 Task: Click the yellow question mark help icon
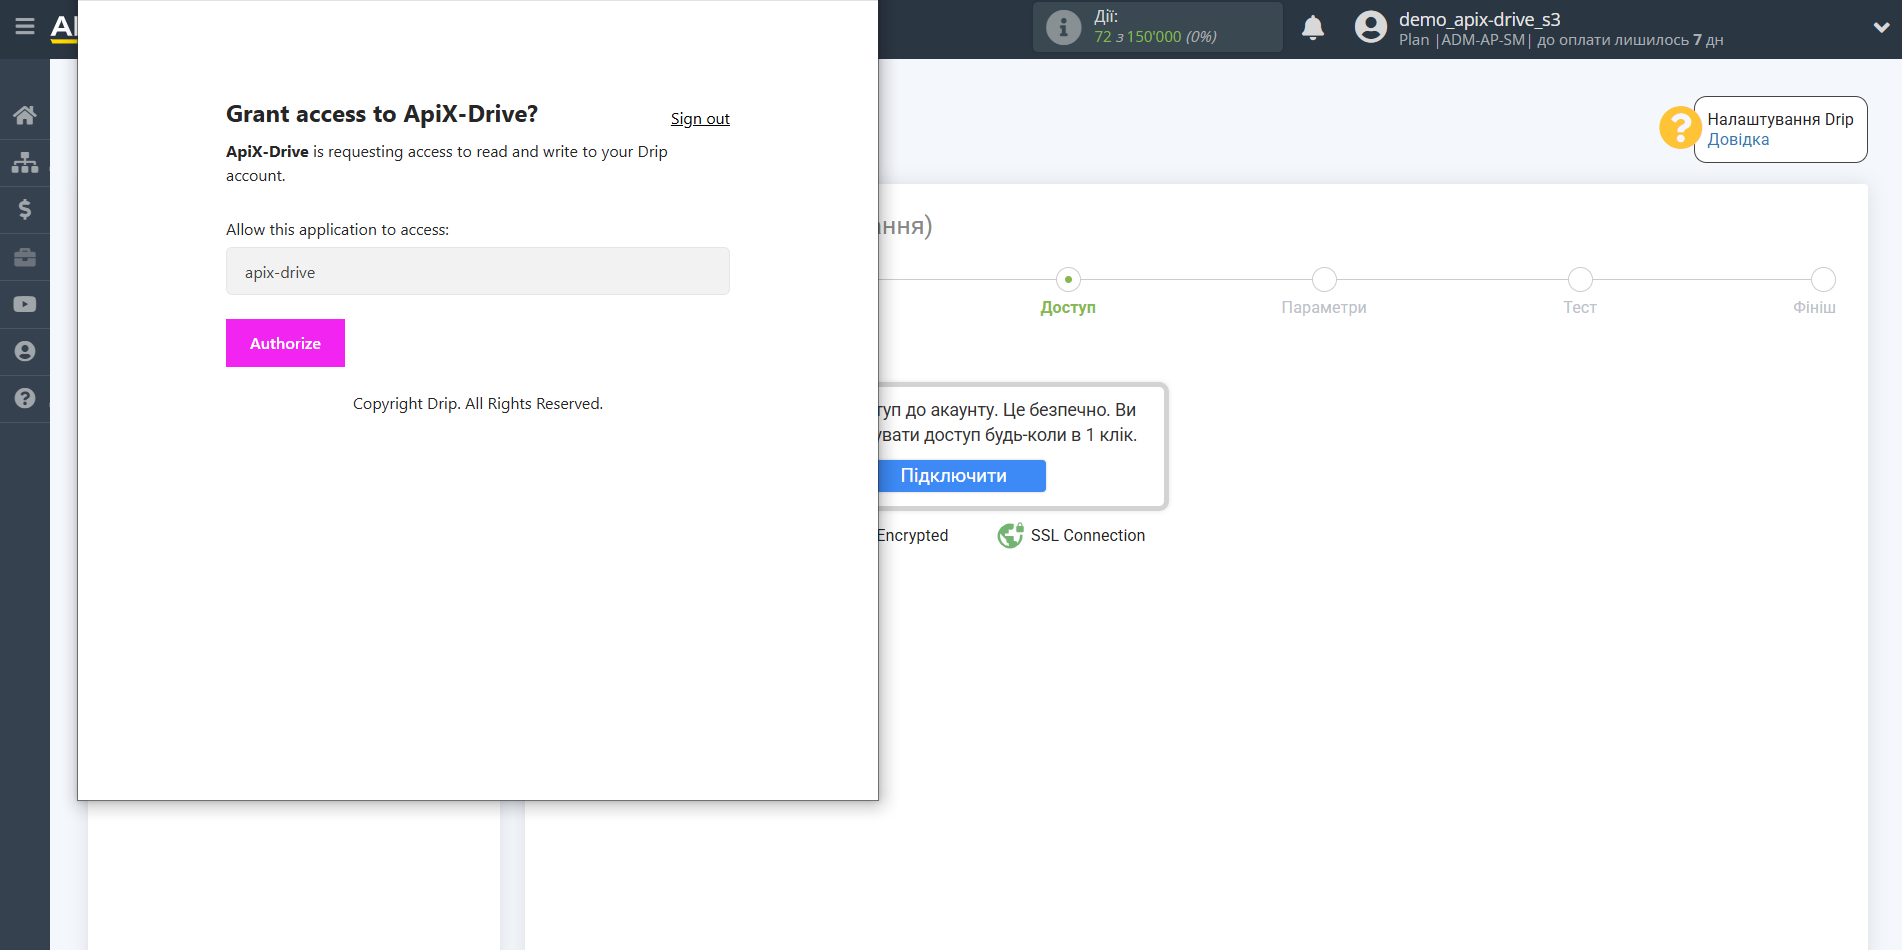pyautogui.click(x=1680, y=128)
